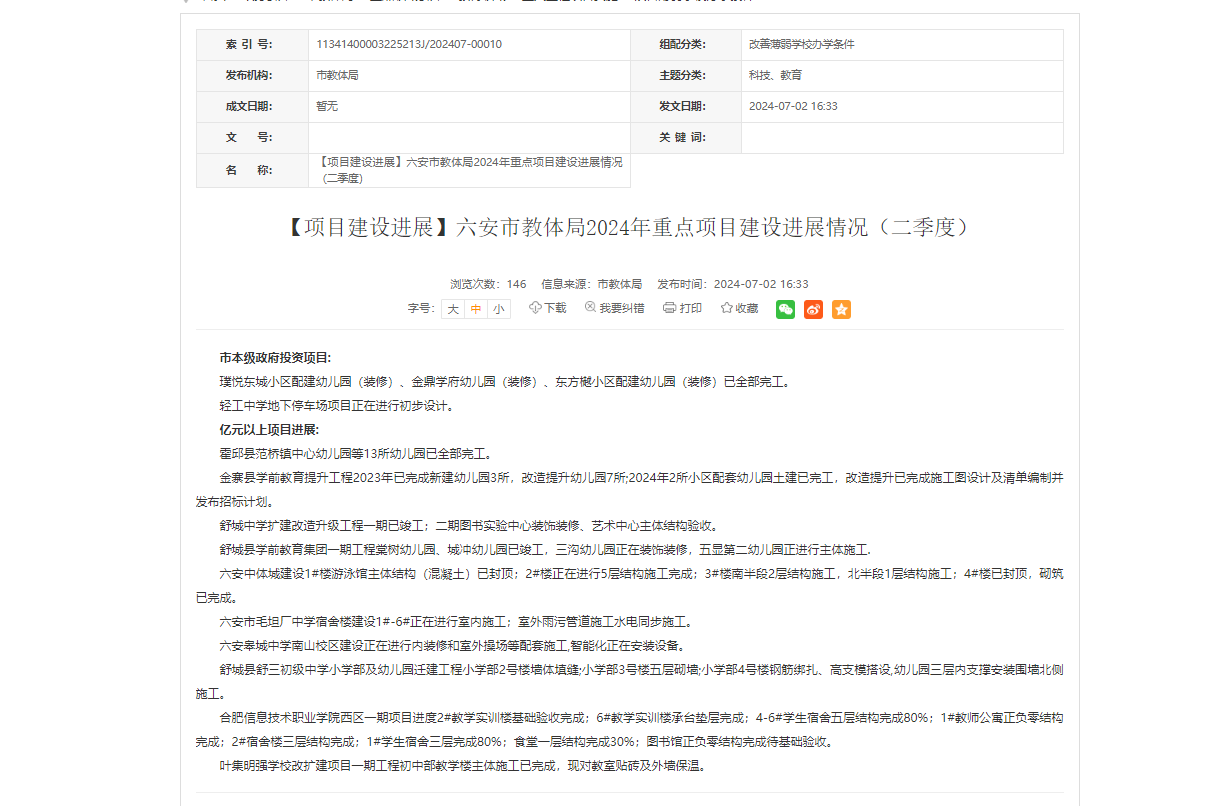
Task: Click the 科技、教育 theme category value
Action: click(775, 75)
